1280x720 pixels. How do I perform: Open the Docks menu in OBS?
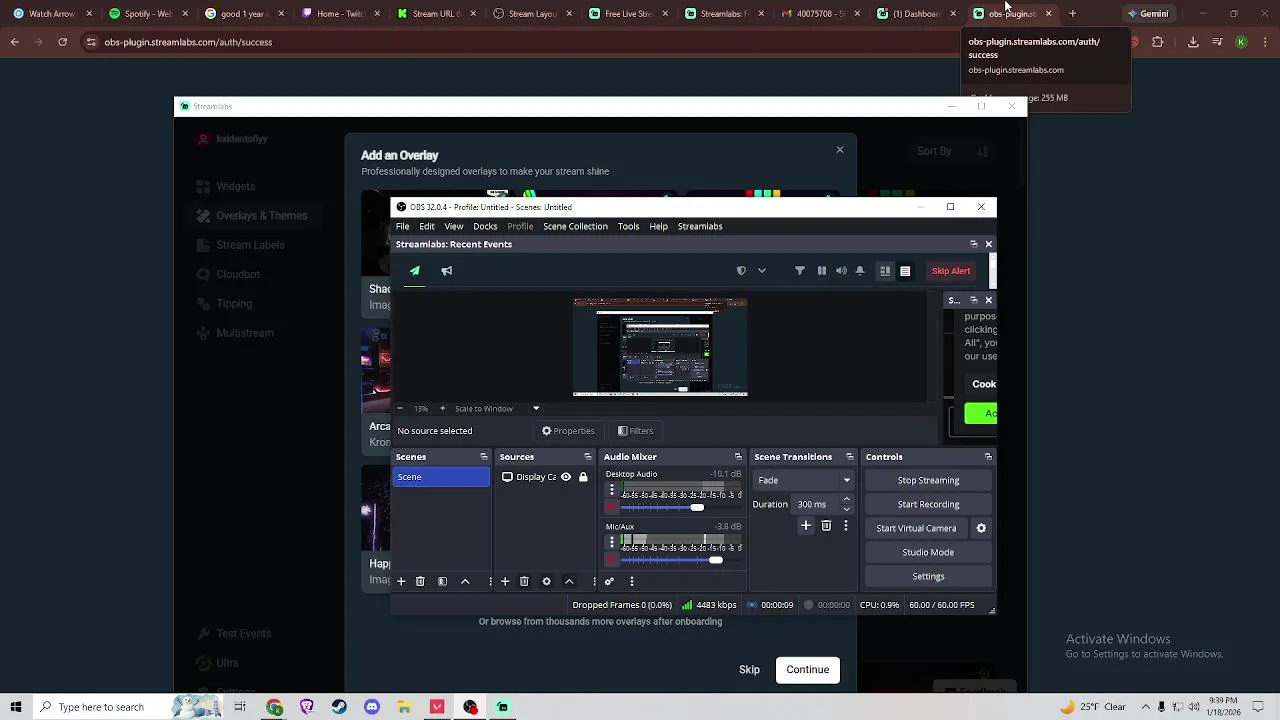[x=485, y=226]
